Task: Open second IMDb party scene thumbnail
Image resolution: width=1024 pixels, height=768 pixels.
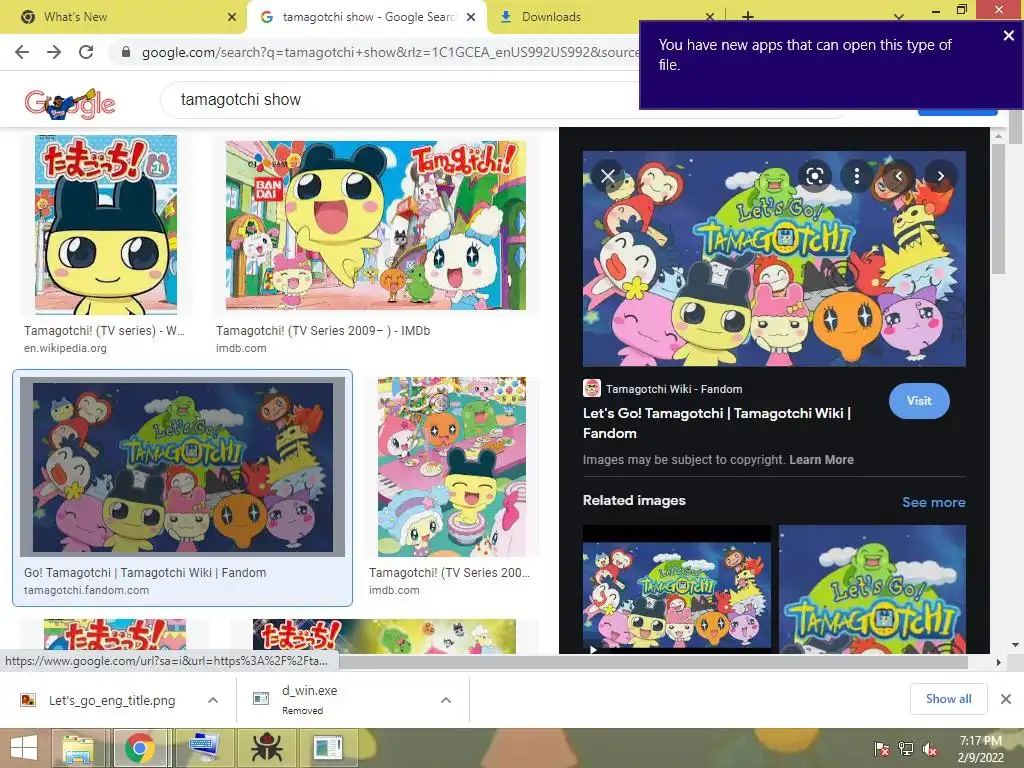Action: 451,466
